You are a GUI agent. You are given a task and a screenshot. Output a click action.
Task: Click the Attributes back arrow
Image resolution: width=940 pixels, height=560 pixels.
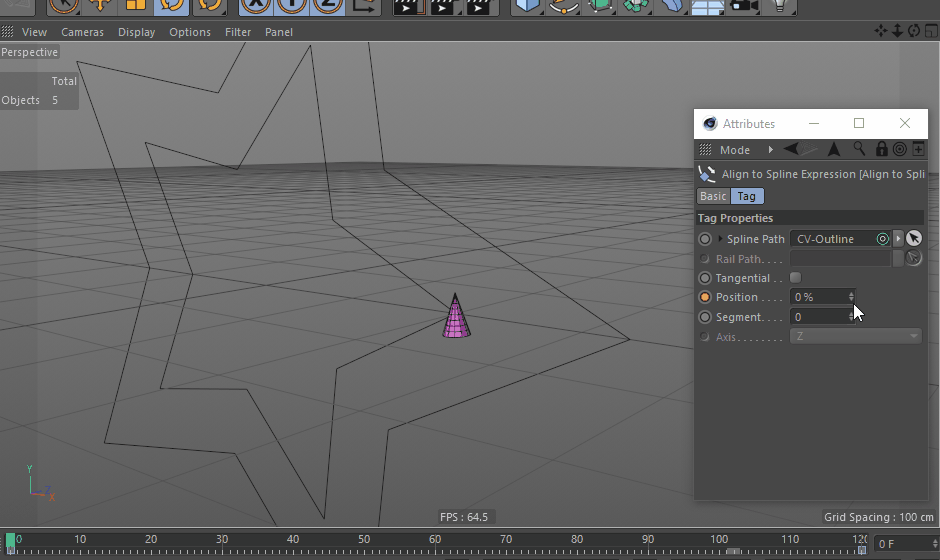(x=791, y=149)
